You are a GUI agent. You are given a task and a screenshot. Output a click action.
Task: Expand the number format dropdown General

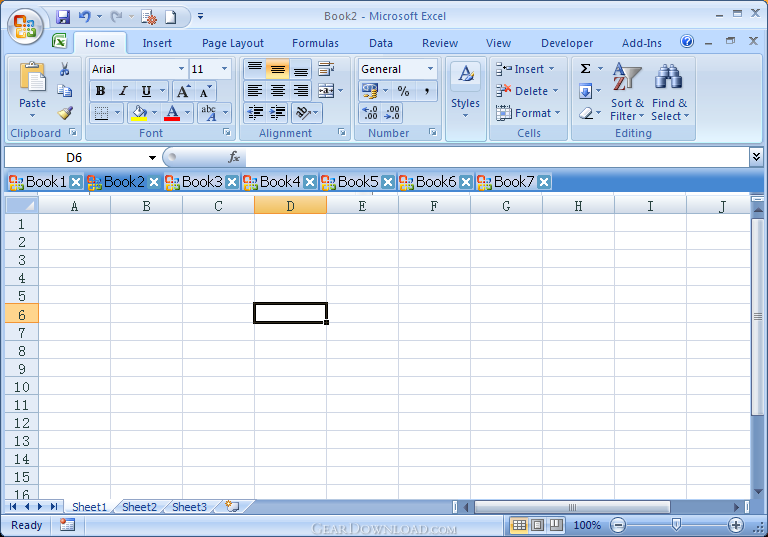[x=430, y=69]
